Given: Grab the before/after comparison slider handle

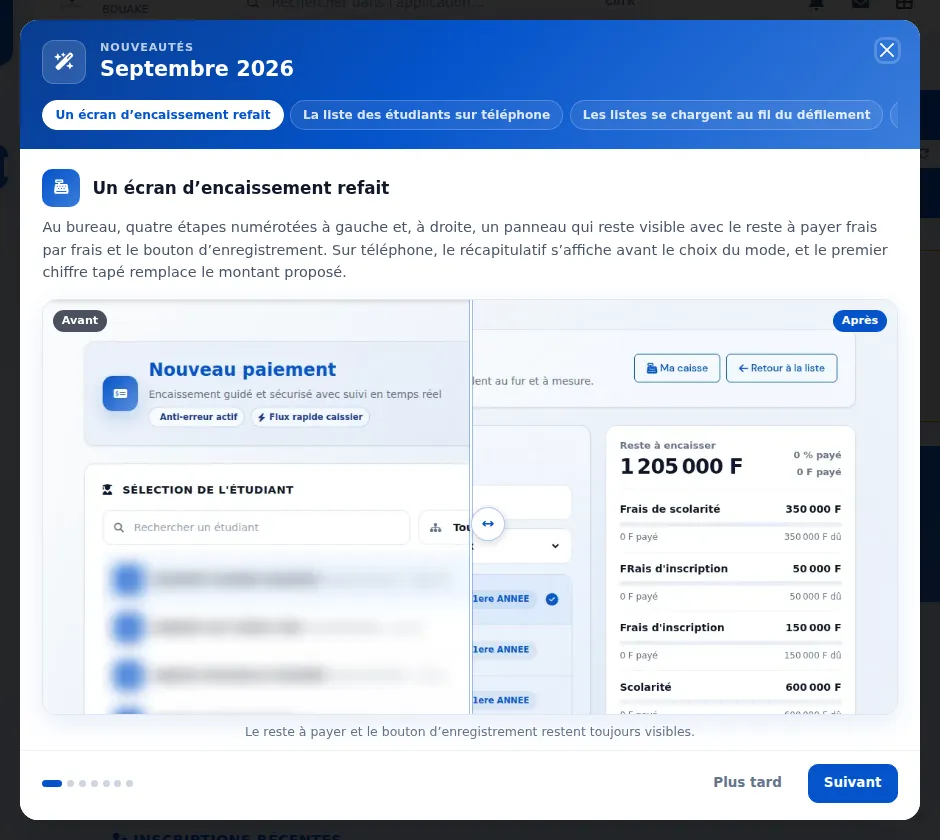Looking at the screenshot, I should (x=488, y=524).
